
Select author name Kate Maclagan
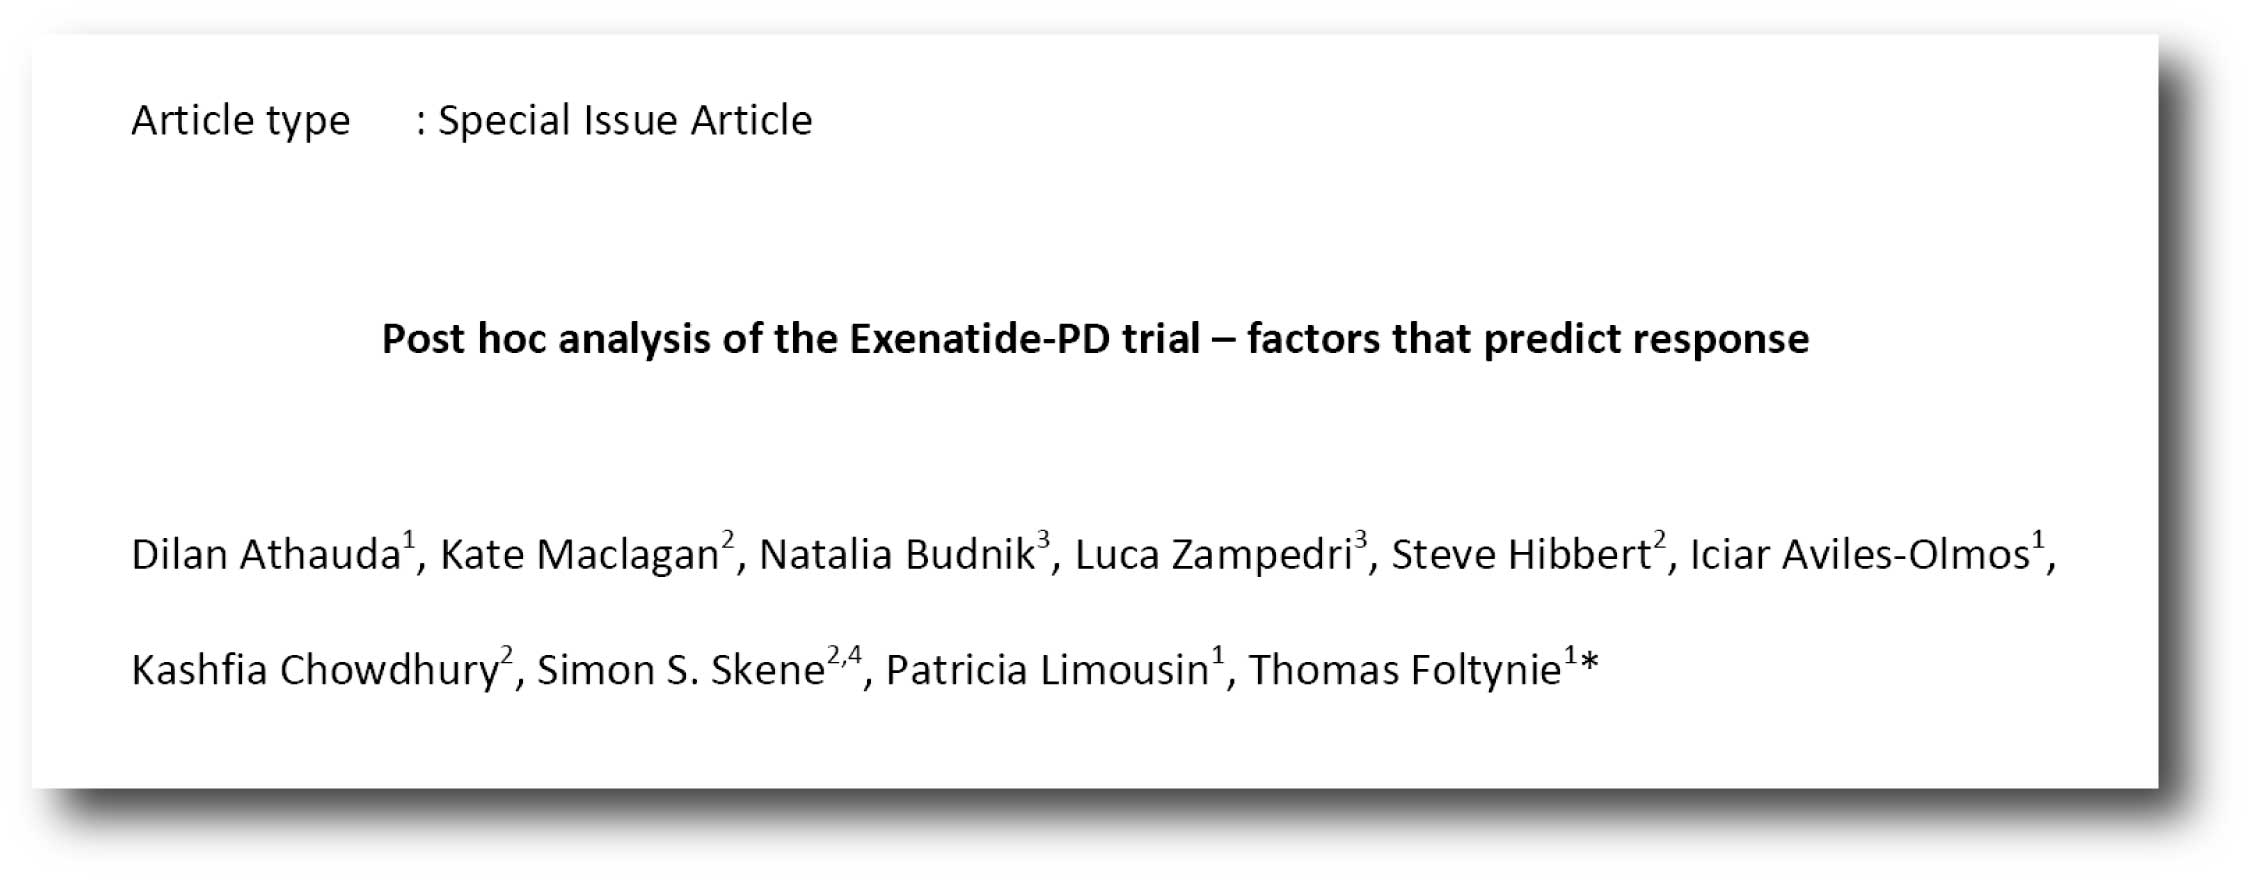tap(579, 555)
